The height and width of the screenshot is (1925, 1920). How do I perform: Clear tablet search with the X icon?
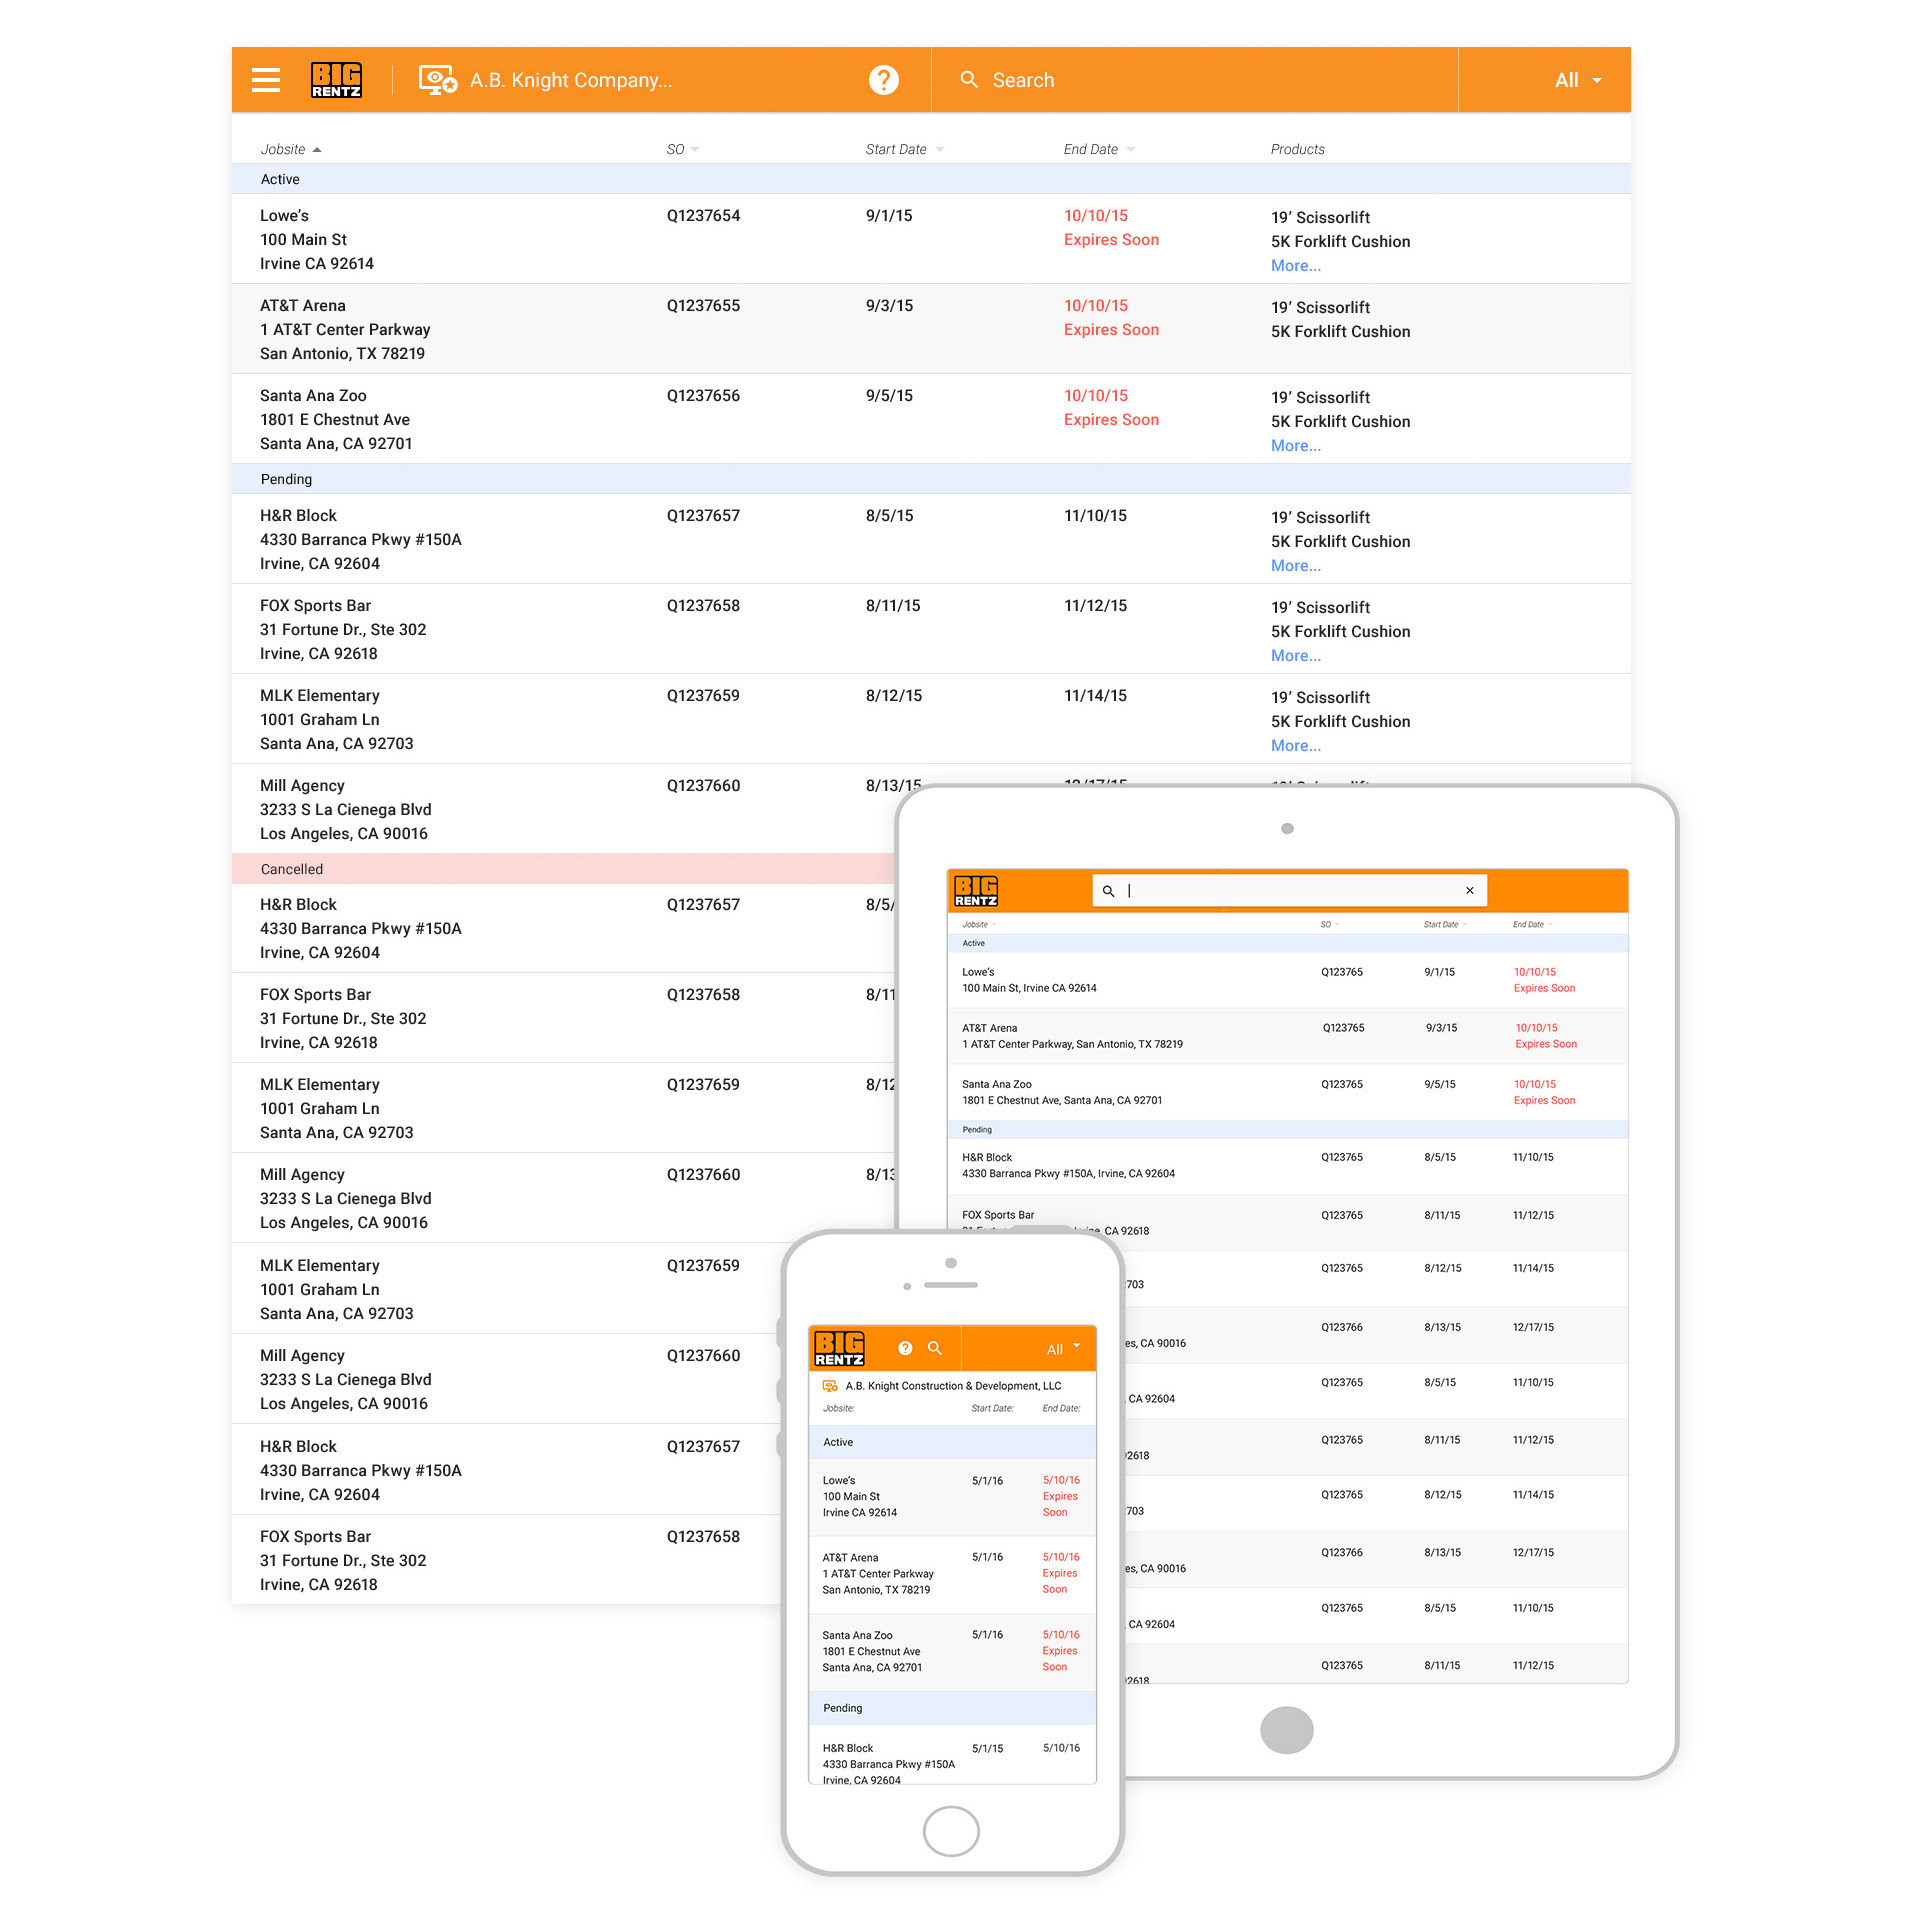tap(1470, 890)
